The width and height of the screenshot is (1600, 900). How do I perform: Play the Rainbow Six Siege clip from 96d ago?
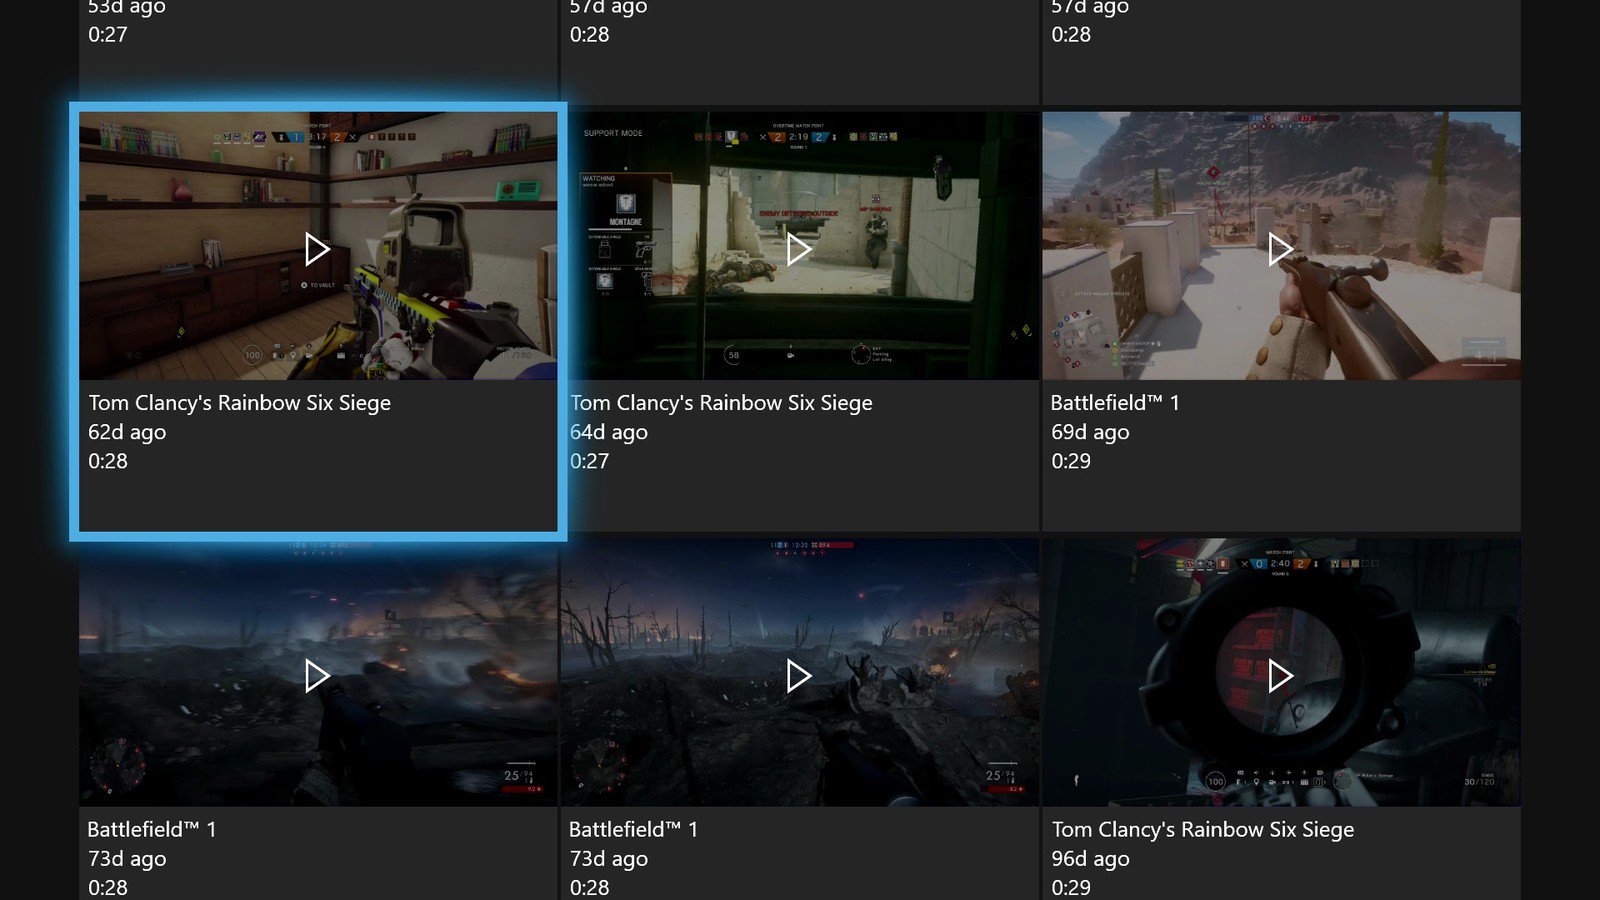coord(1280,676)
